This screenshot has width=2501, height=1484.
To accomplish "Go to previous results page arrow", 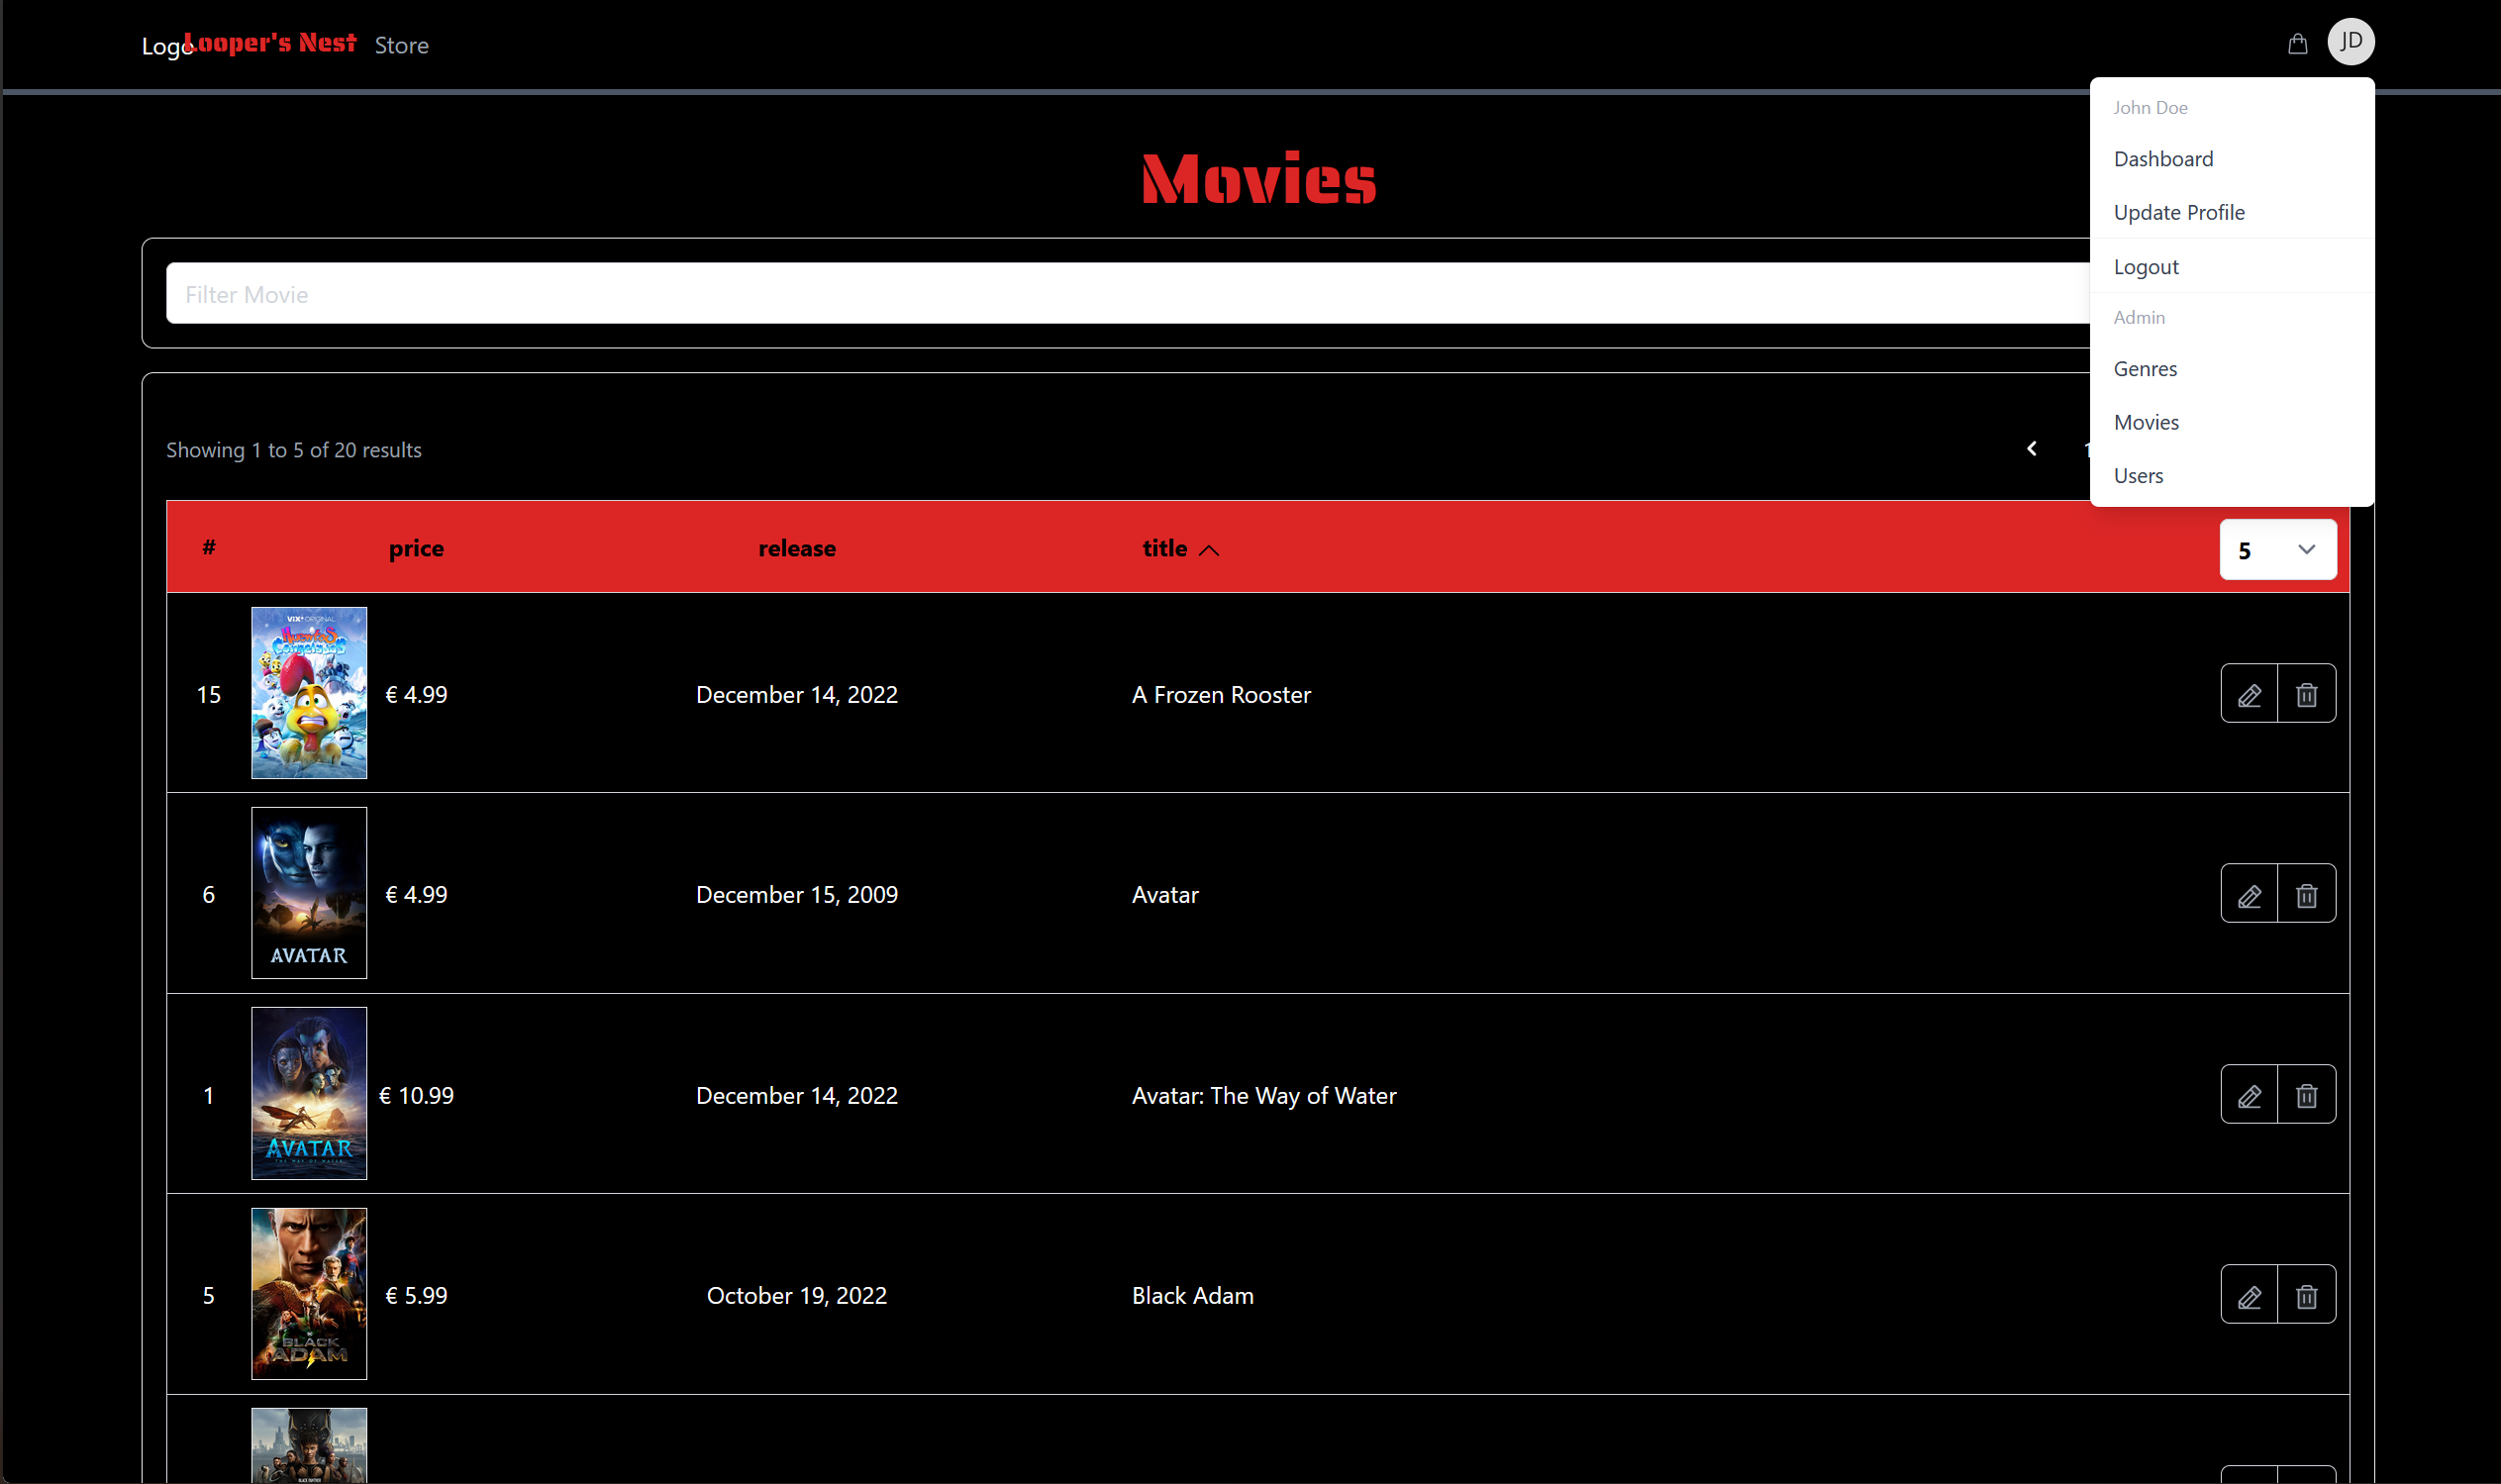I will [2031, 449].
